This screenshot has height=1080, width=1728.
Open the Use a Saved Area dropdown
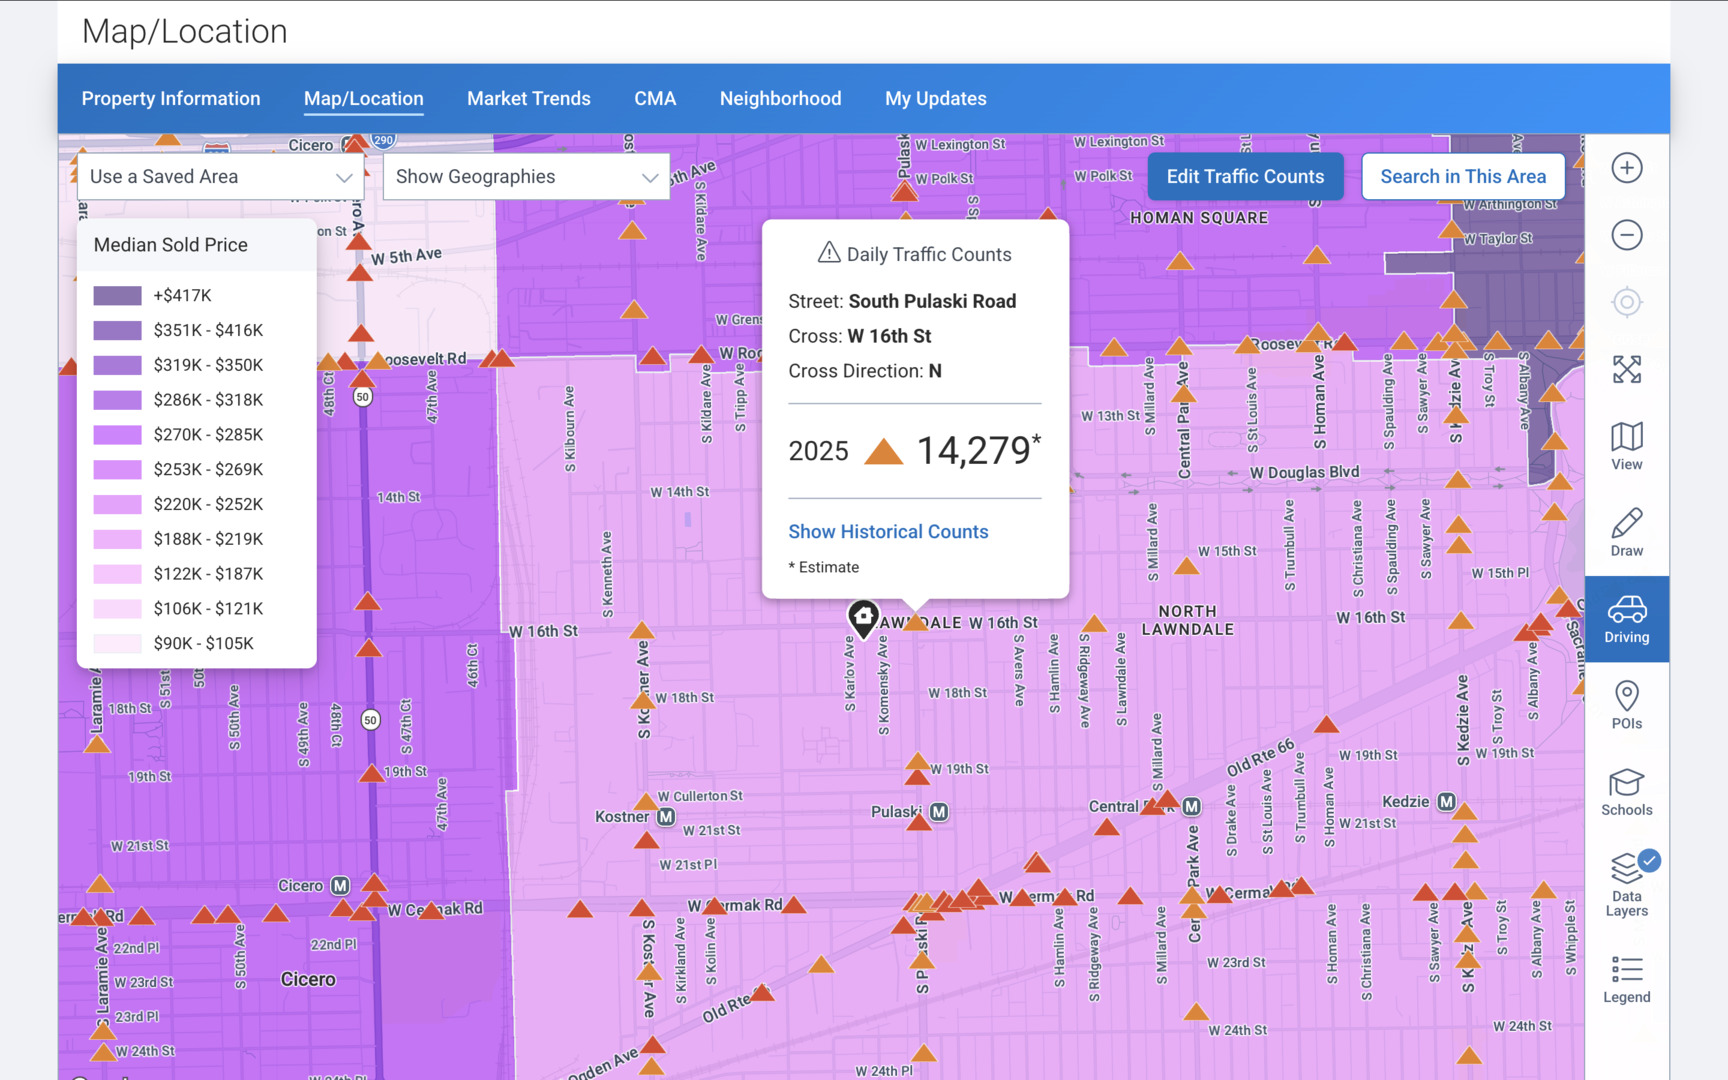click(220, 177)
